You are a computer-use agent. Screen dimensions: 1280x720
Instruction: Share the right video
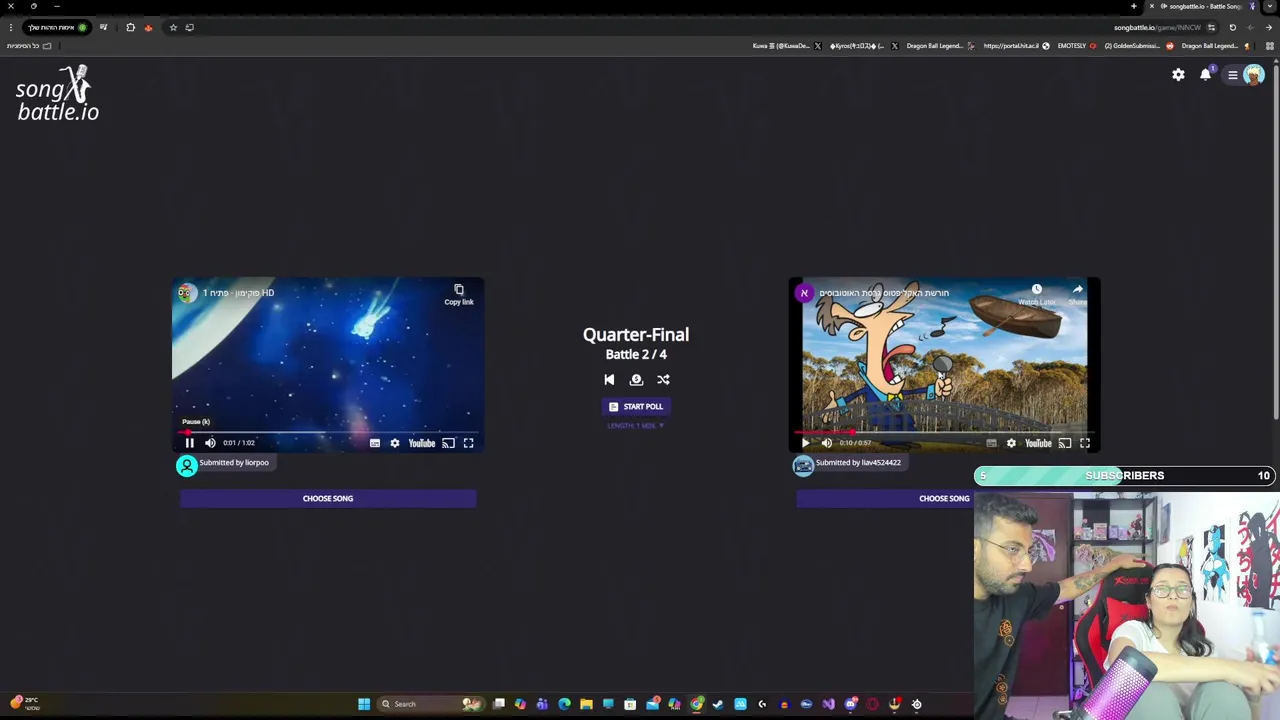click(x=1077, y=294)
